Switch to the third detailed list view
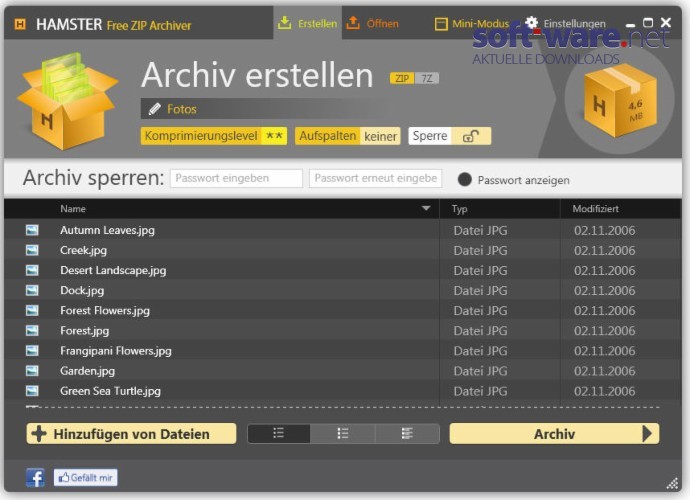This screenshot has width=690, height=500. [407, 434]
